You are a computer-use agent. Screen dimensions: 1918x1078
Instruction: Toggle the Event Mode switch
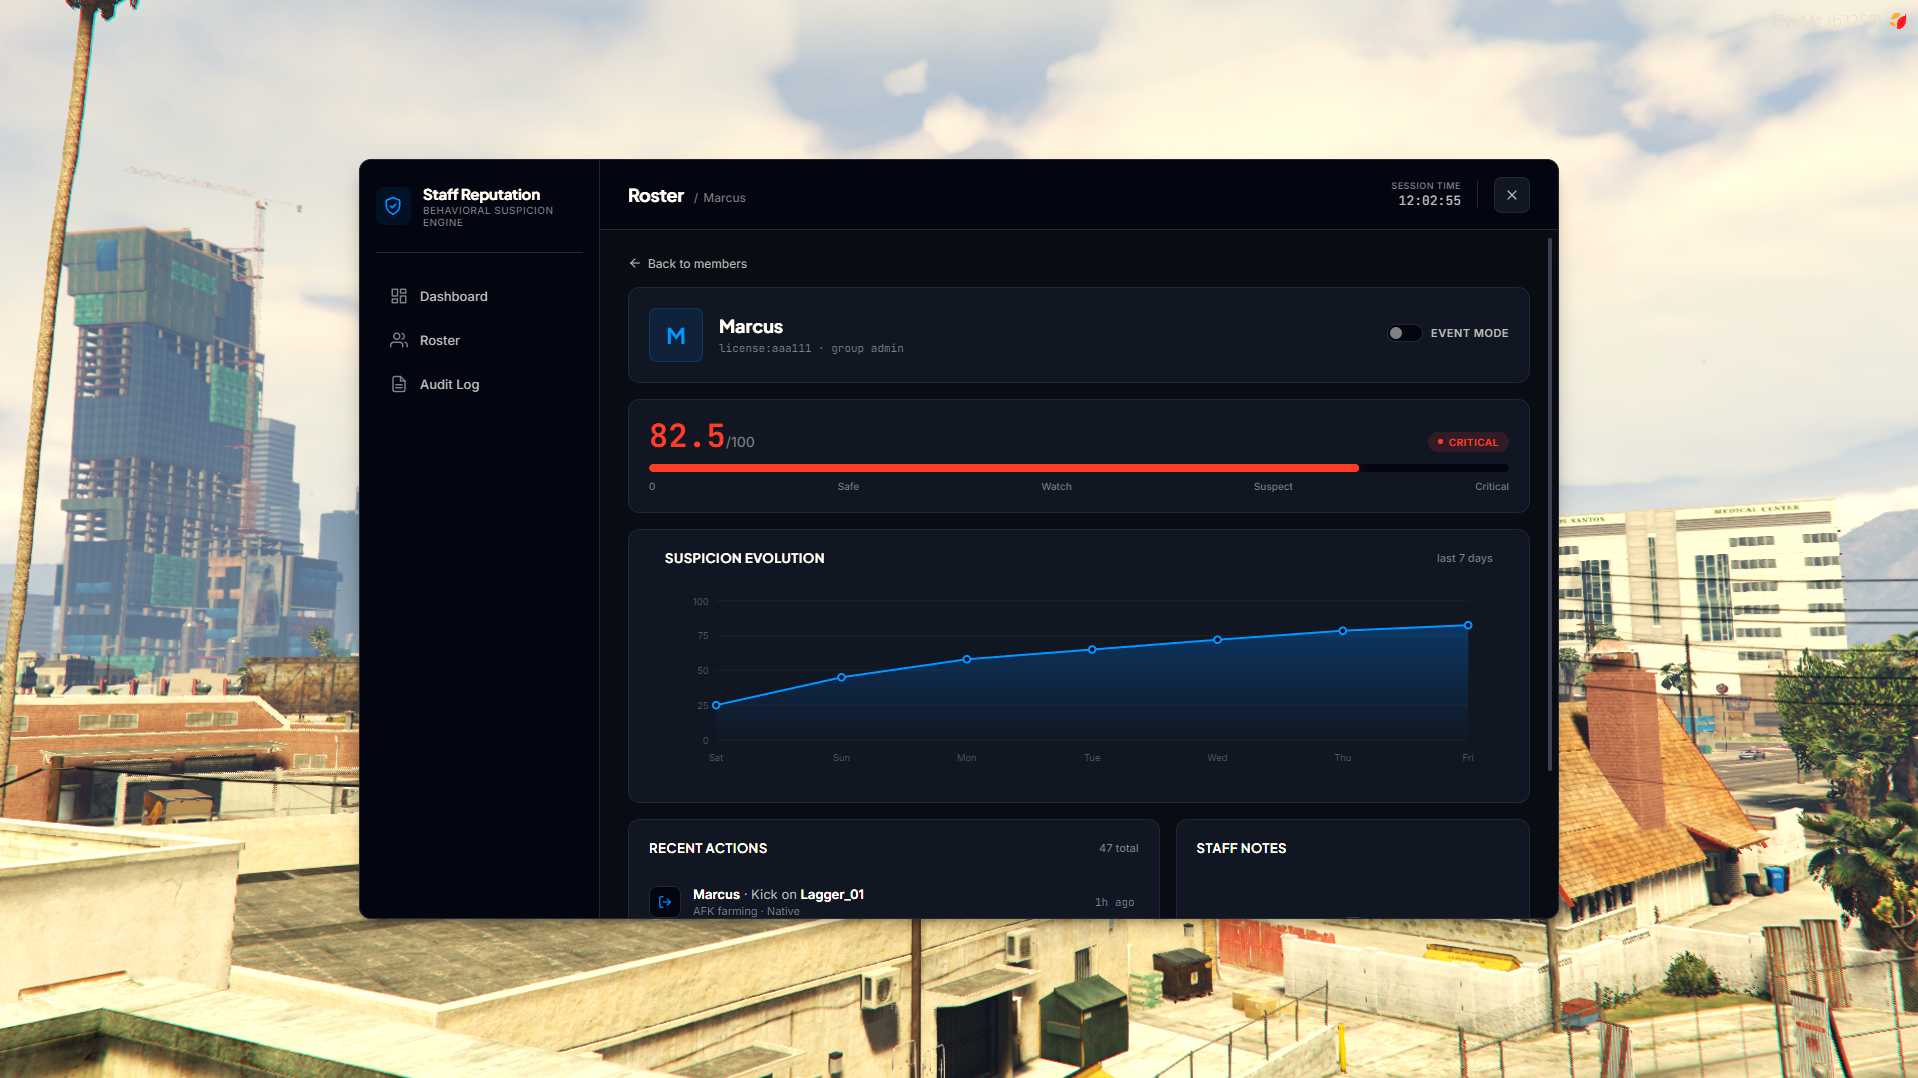1404,333
